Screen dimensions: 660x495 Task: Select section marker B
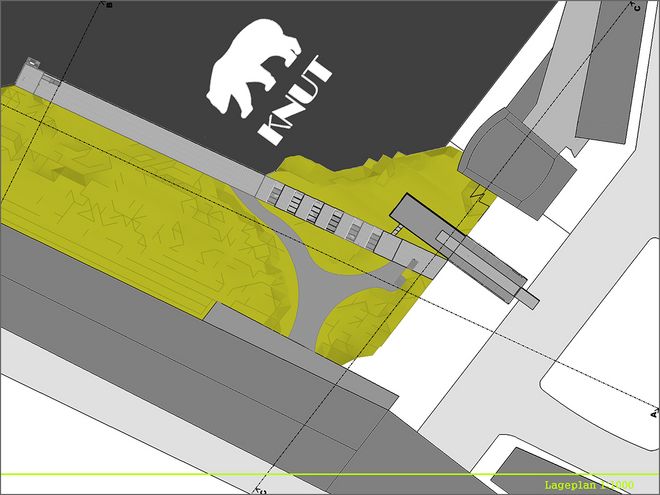[109, 5]
